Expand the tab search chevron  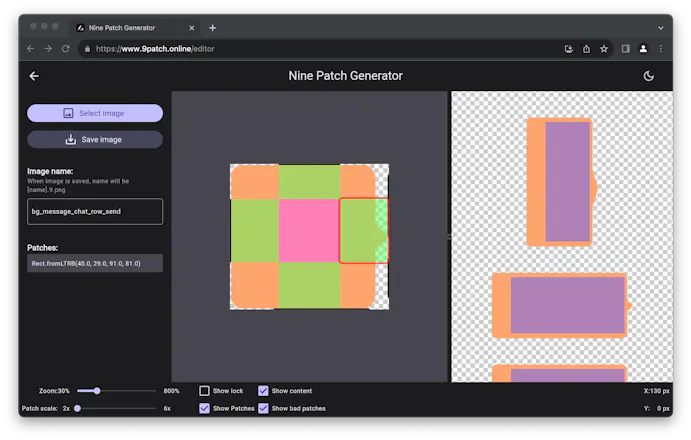point(660,28)
